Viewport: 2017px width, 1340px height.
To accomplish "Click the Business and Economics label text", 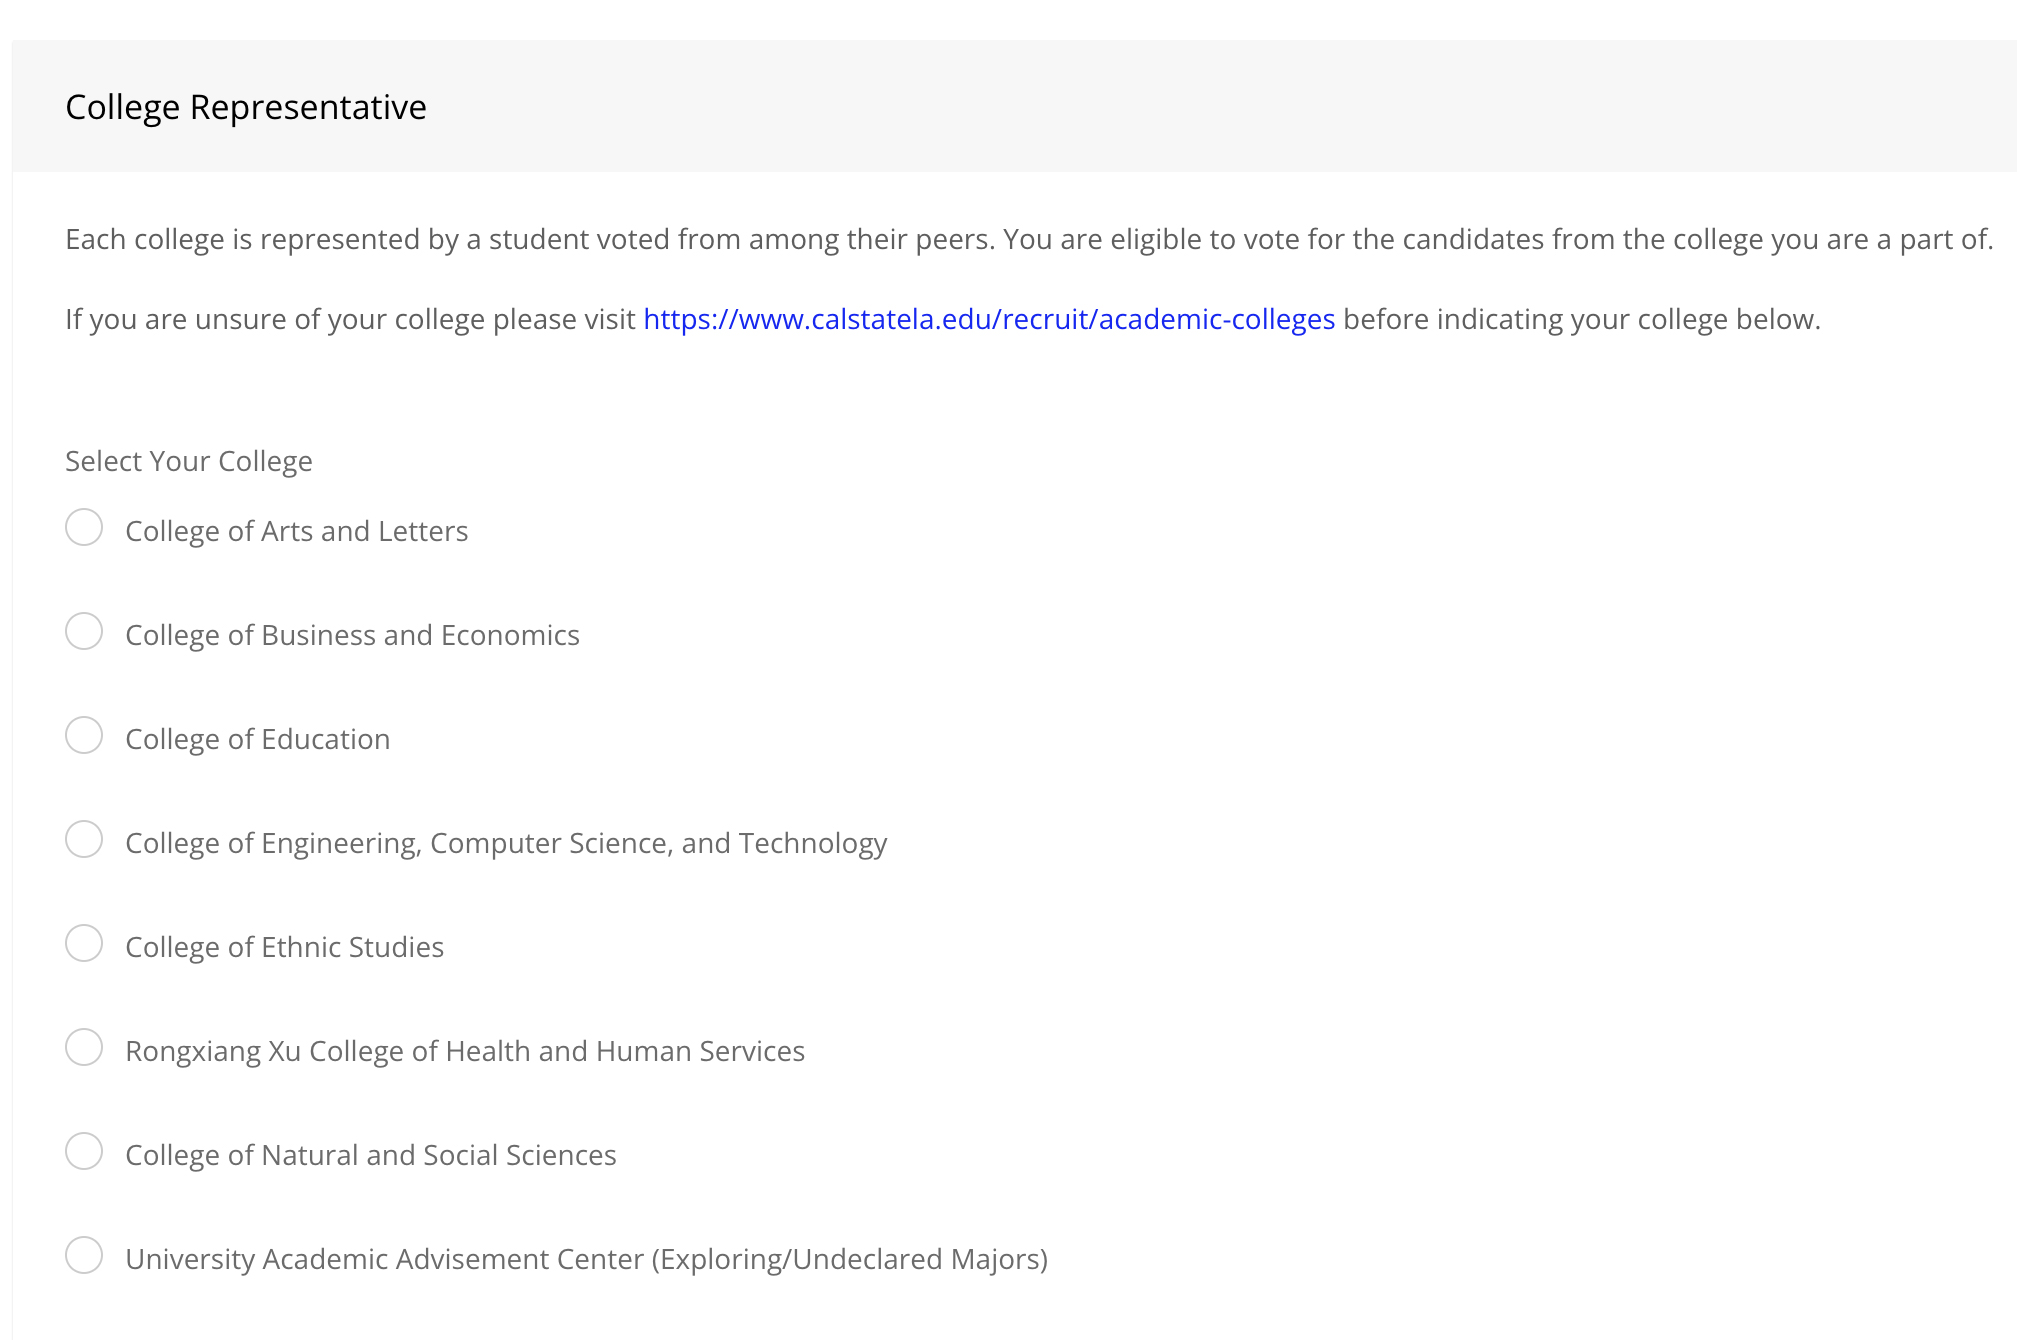I will tap(352, 634).
